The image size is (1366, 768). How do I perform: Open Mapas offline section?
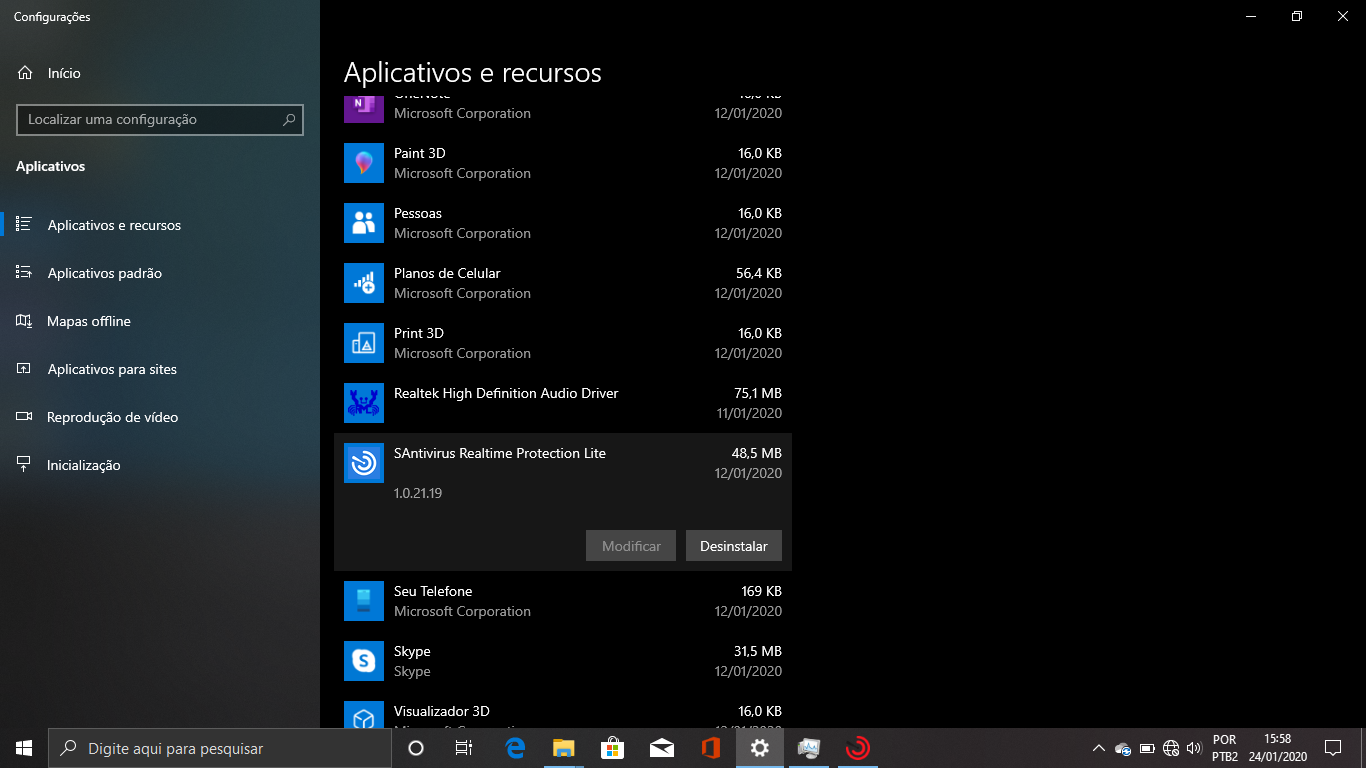pos(160,321)
